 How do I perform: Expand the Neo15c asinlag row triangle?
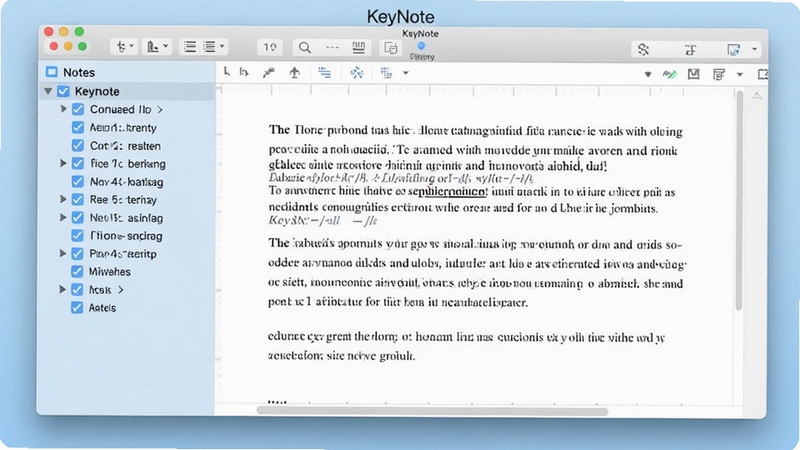point(63,217)
